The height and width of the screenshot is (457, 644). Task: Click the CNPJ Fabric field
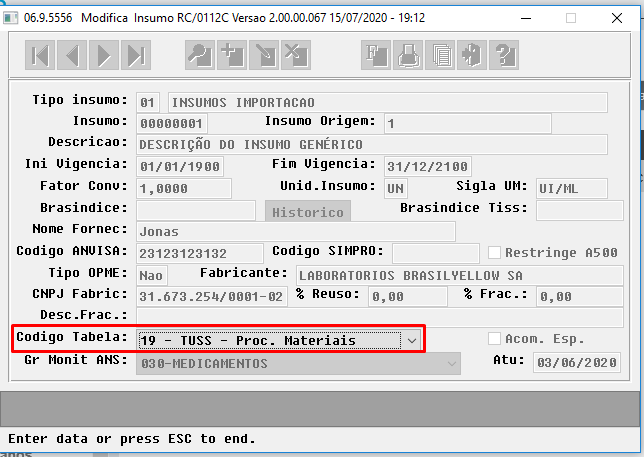212,297
